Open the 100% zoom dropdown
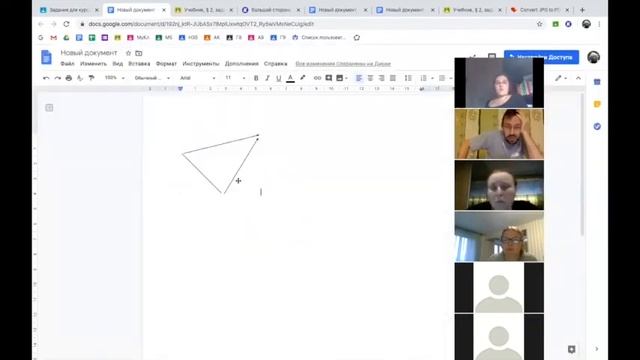This screenshot has height=360, width=640. 114,78
